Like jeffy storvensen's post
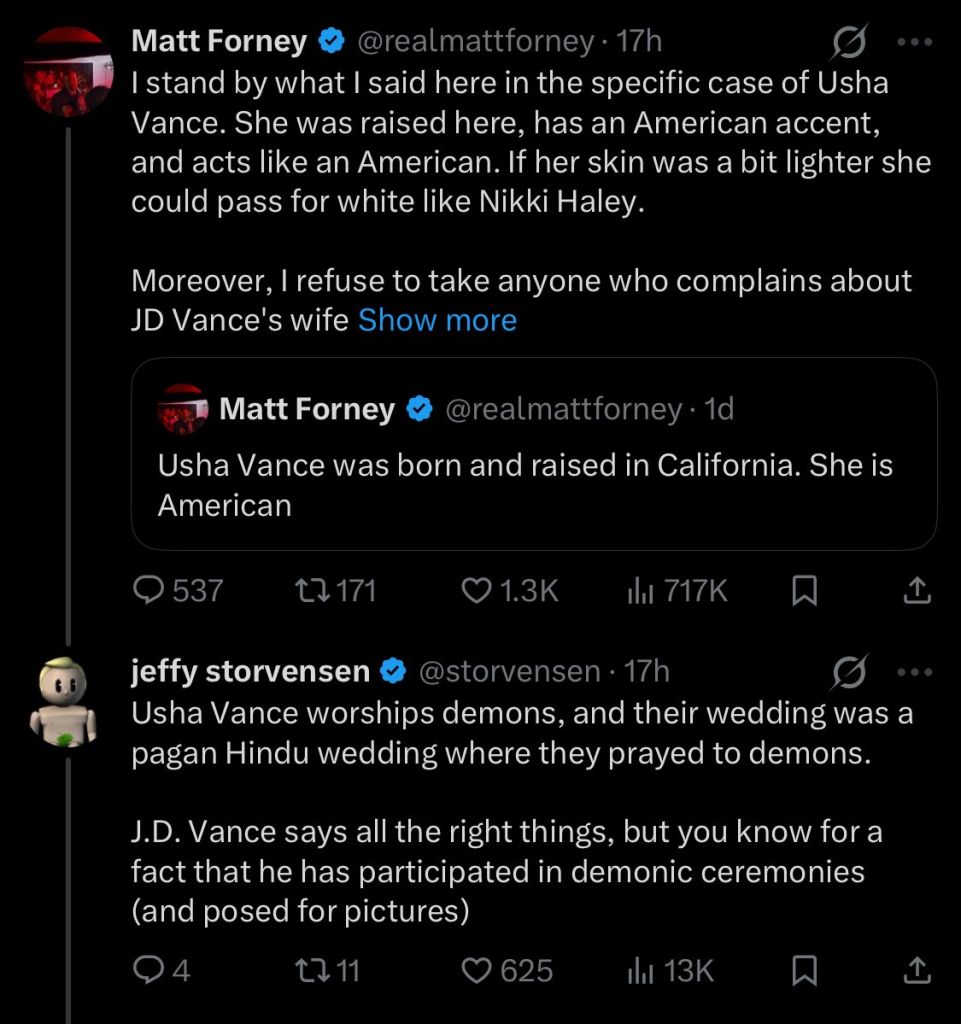This screenshot has height=1024, width=961. [476, 970]
